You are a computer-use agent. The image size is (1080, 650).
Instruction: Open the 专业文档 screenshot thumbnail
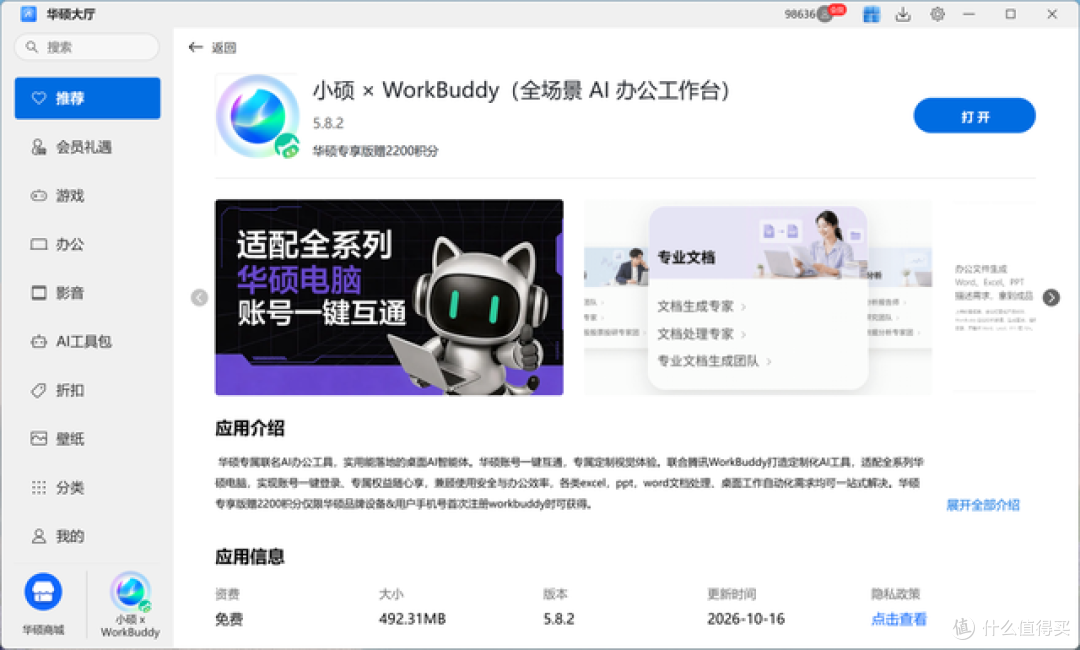[758, 297]
